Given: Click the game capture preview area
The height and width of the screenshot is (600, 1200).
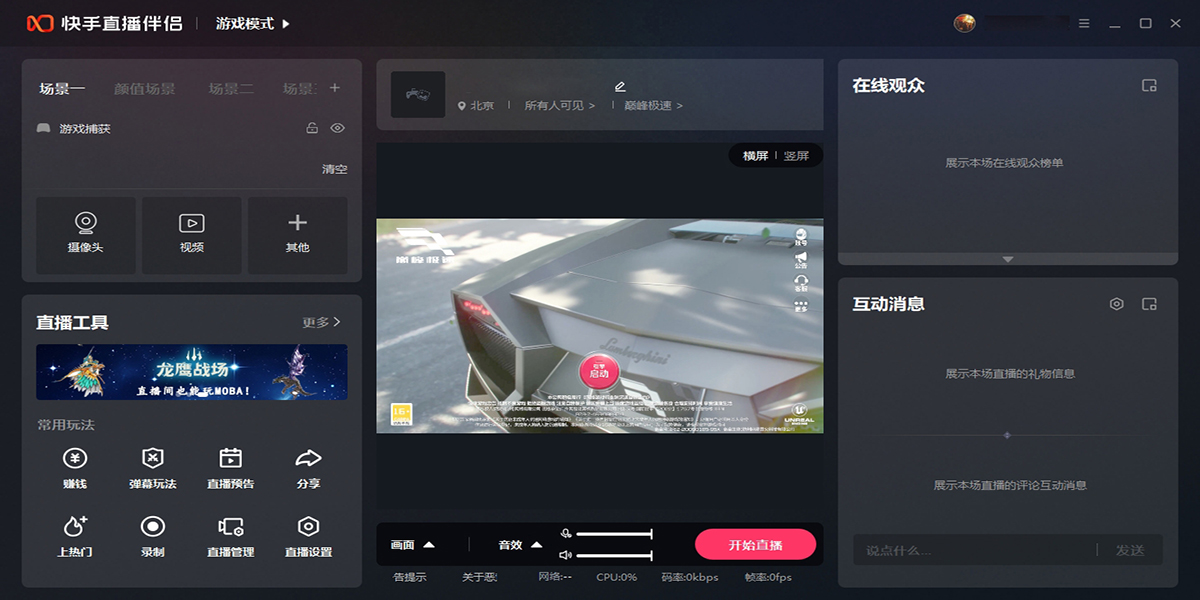Looking at the screenshot, I should (600, 326).
